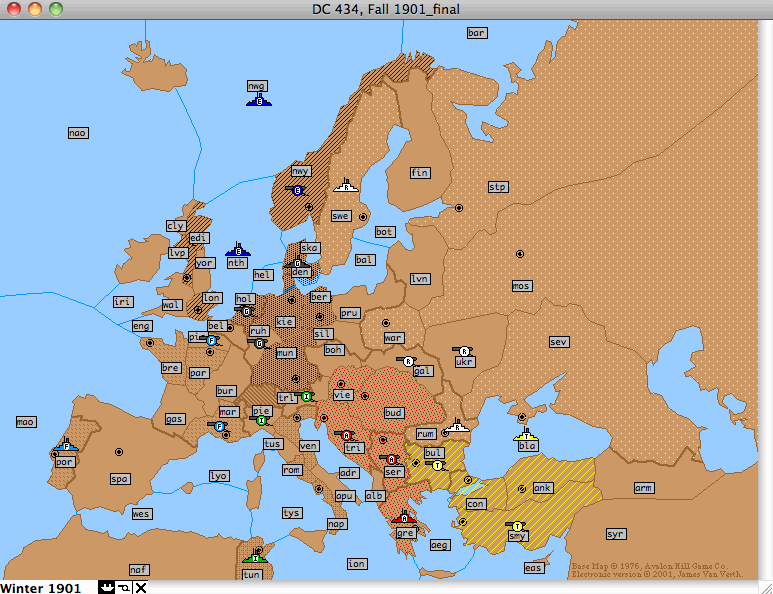
Task: Click the 'lyo' Gulf of Lyon label
Action: 219,476
